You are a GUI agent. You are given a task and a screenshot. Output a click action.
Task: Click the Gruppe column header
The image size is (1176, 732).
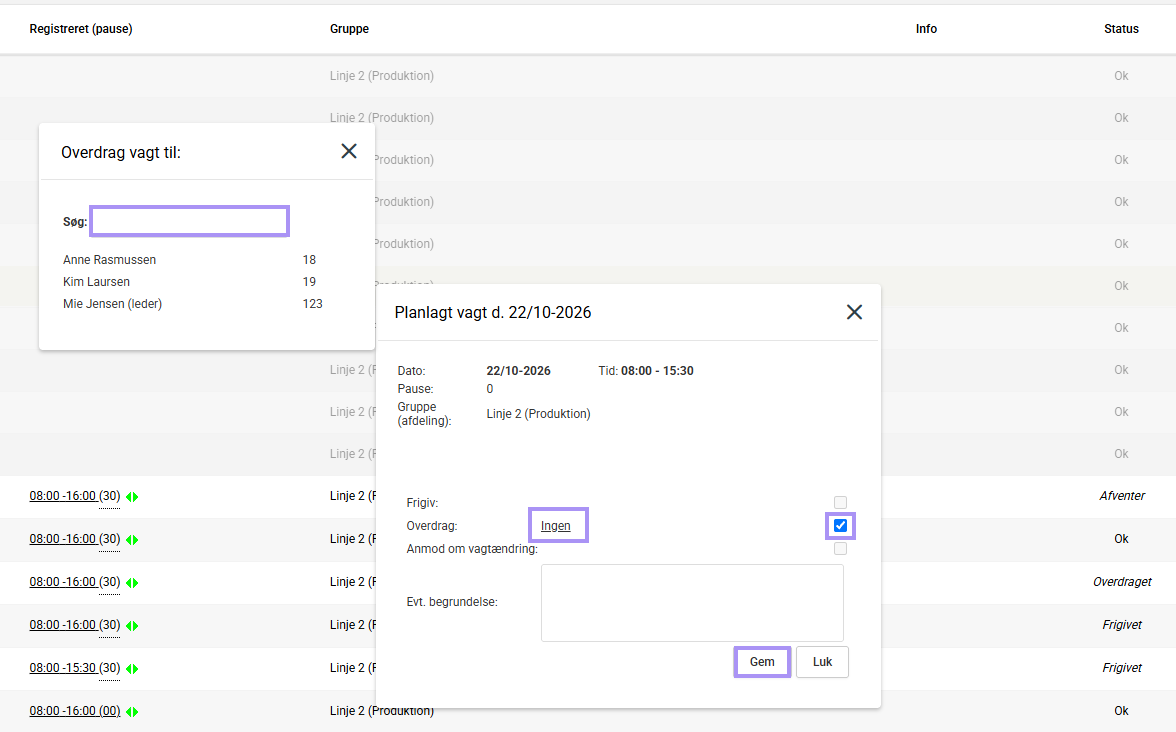click(350, 28)
